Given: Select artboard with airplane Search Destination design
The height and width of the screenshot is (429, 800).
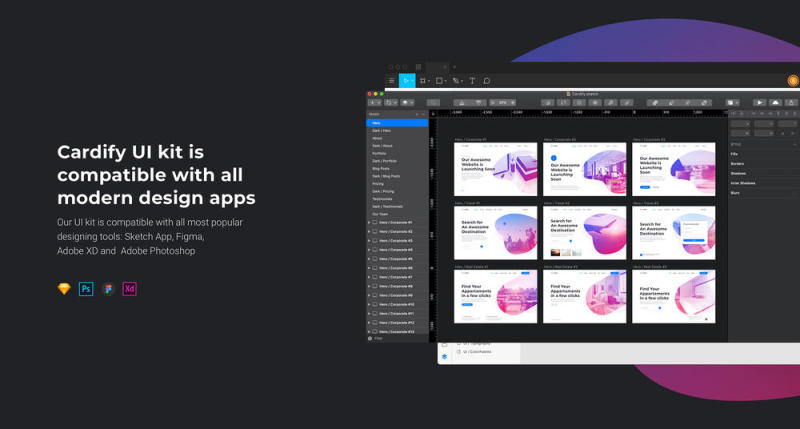Looking at the screenshot, I should tap(585, 233).
